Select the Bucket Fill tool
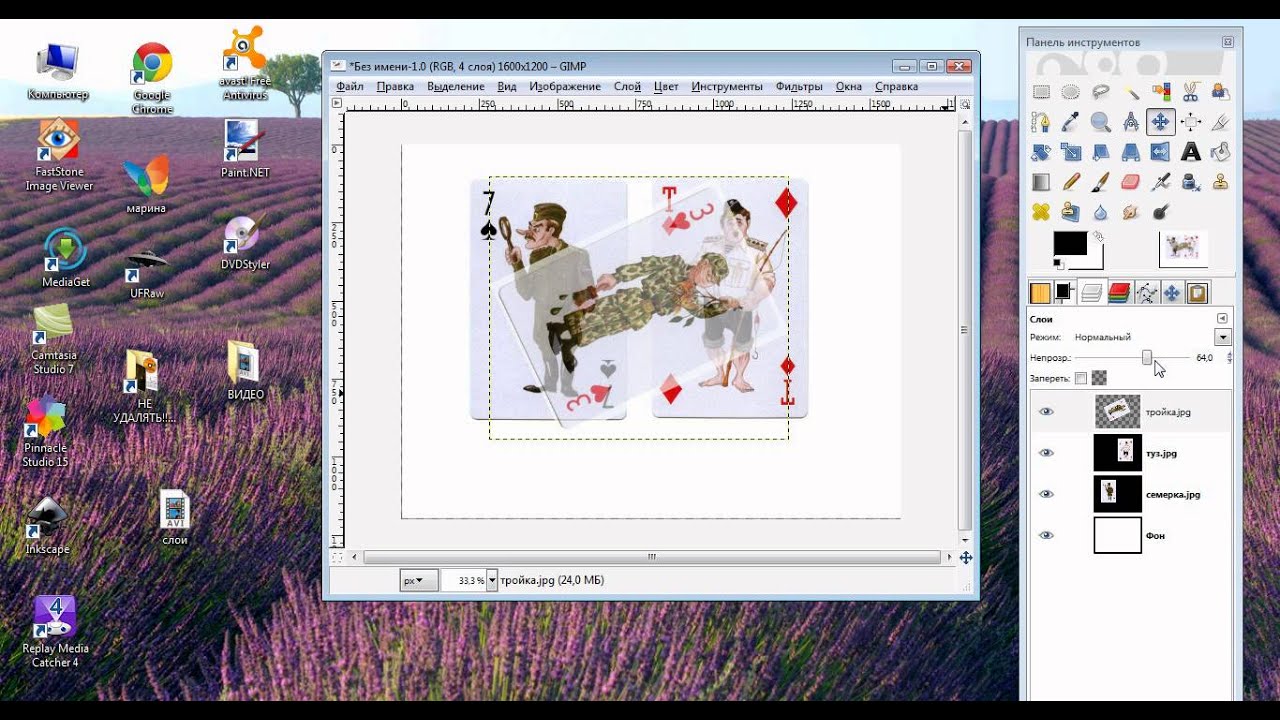The height and width of the screenshot is (720, 1280). pyautogui.click(x=1220, y=152)
